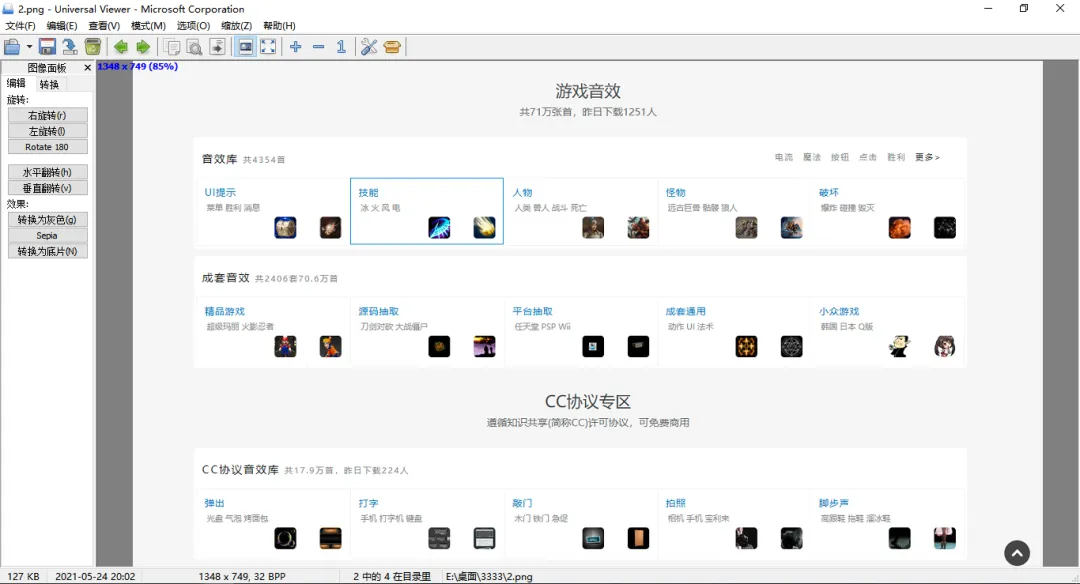Click the 胜利 tag in 音效库
Screen dimensions: 1080x584
896,157
